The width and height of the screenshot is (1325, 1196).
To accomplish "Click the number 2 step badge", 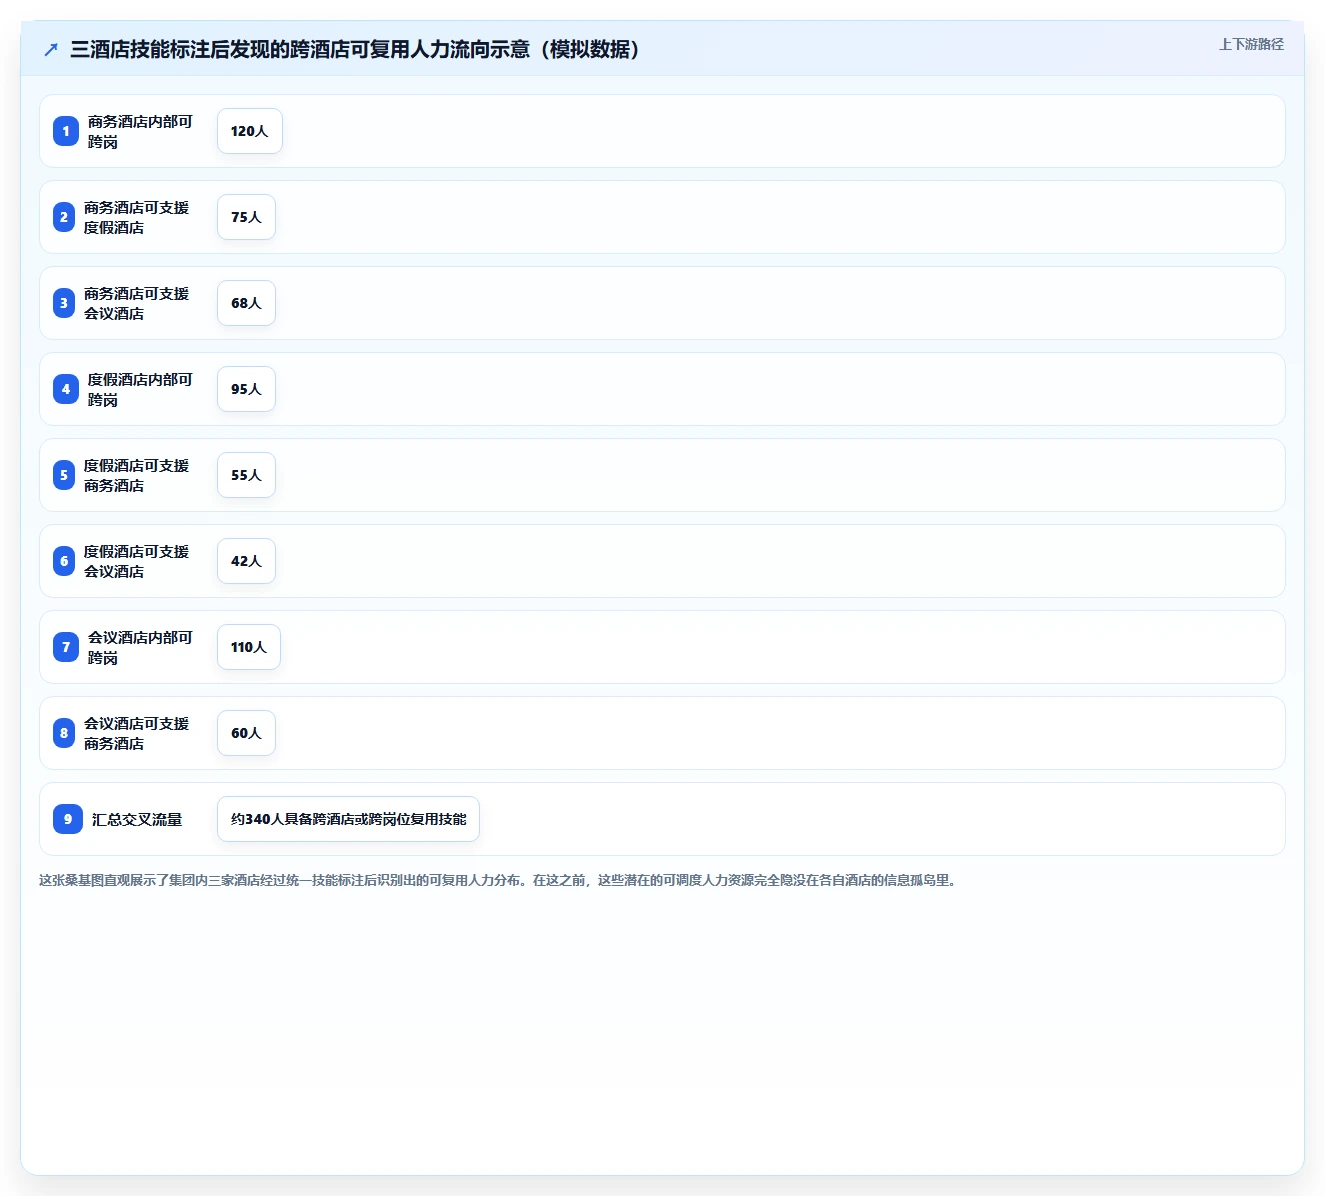I will 64,217.
